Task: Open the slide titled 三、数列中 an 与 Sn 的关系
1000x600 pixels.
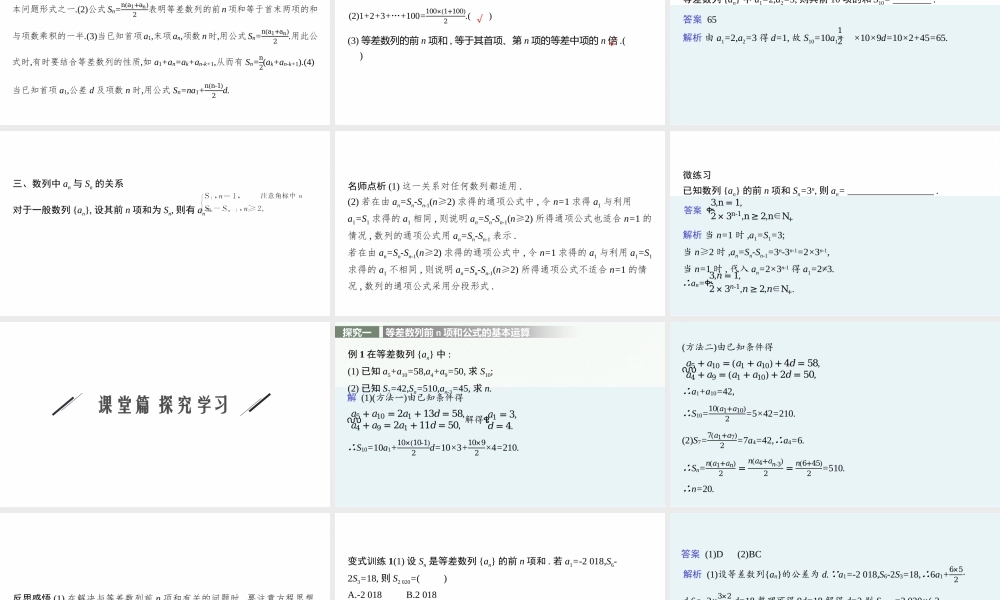Action: point(165,223)
